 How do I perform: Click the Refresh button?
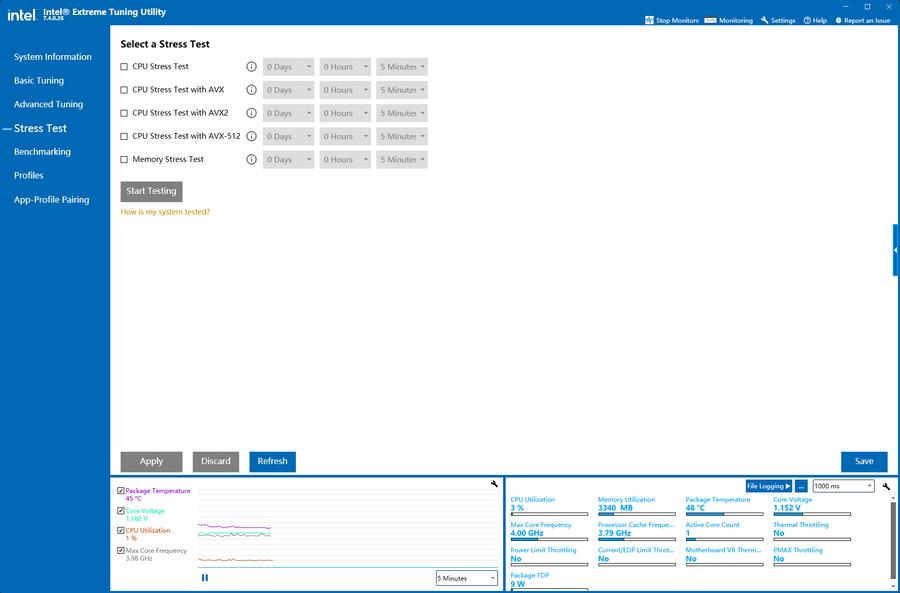click(x=272, y=462)
